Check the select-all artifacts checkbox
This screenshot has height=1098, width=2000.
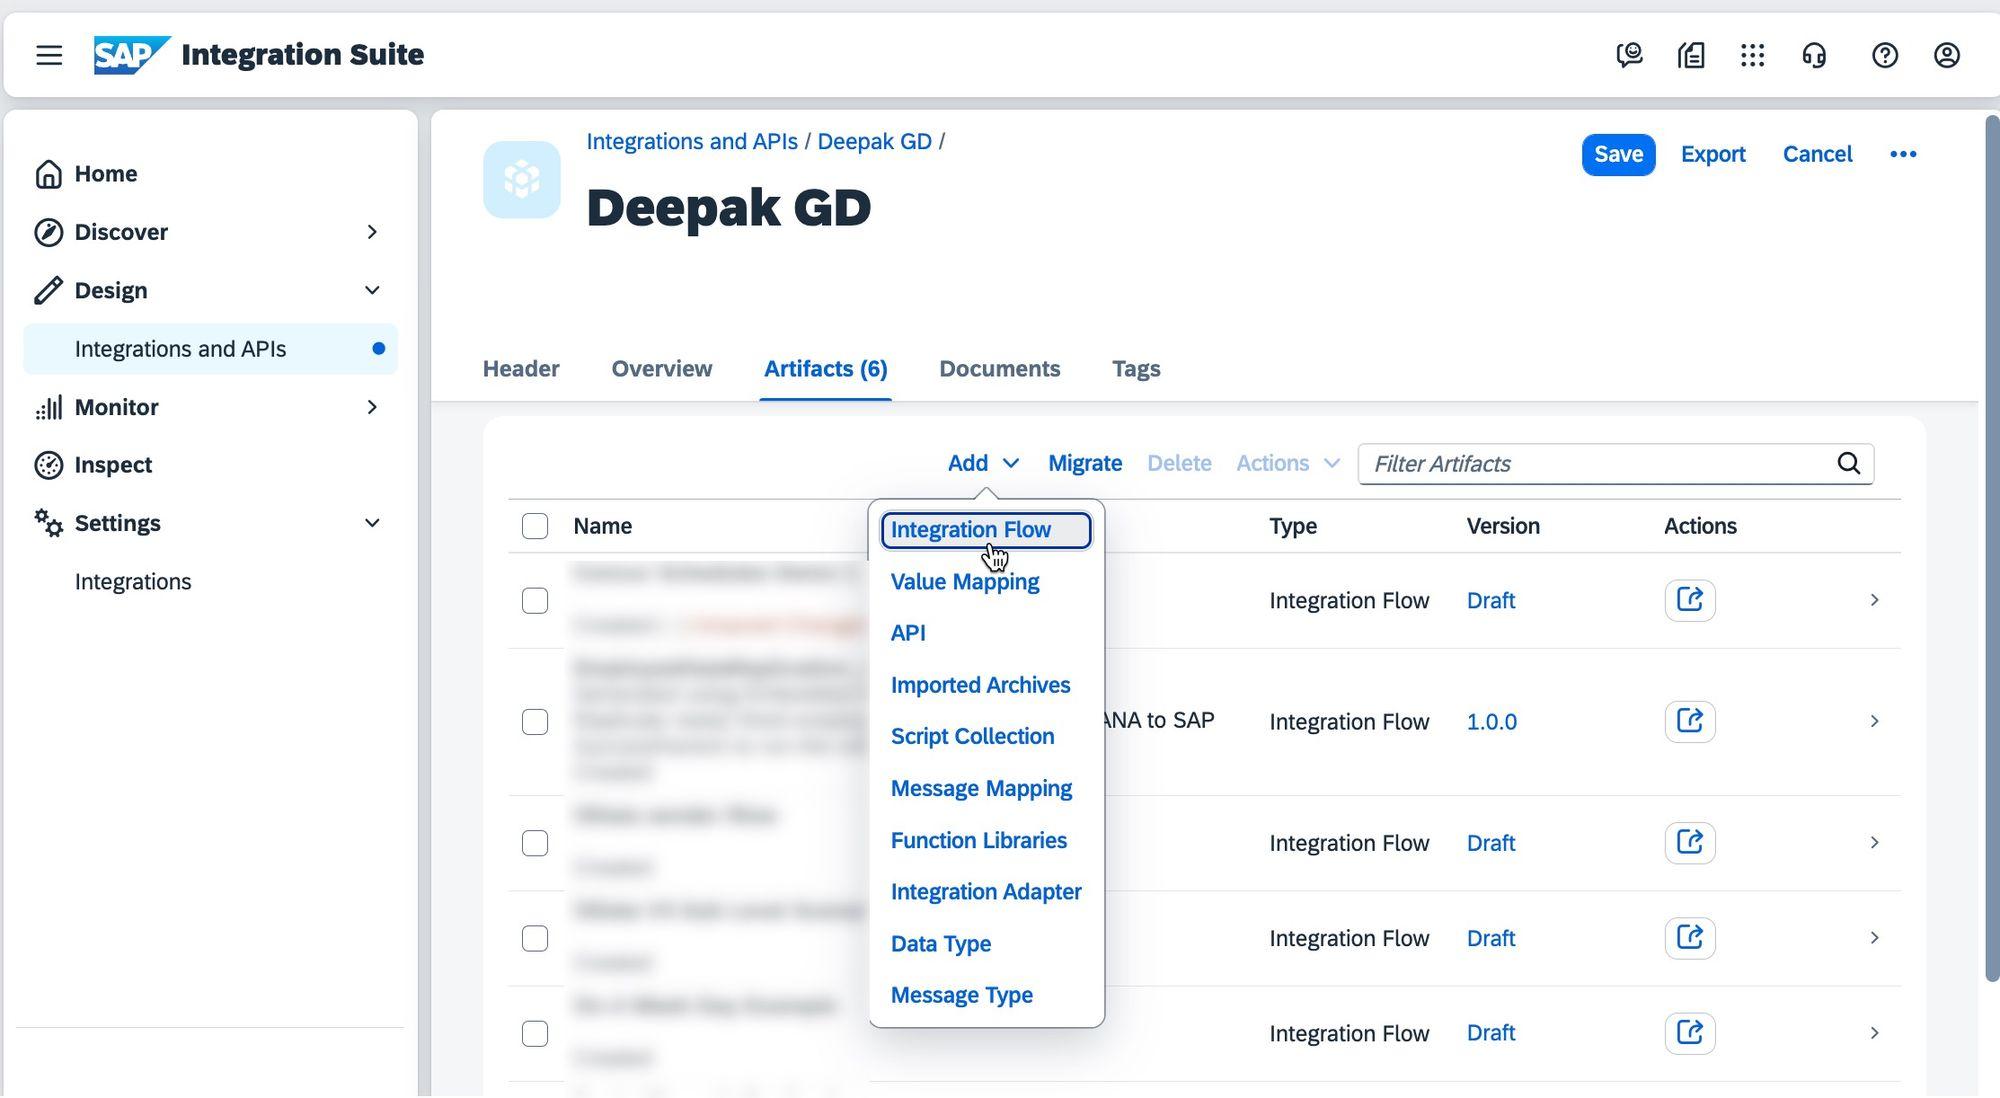pyautogui.click(x=534, y=525)
